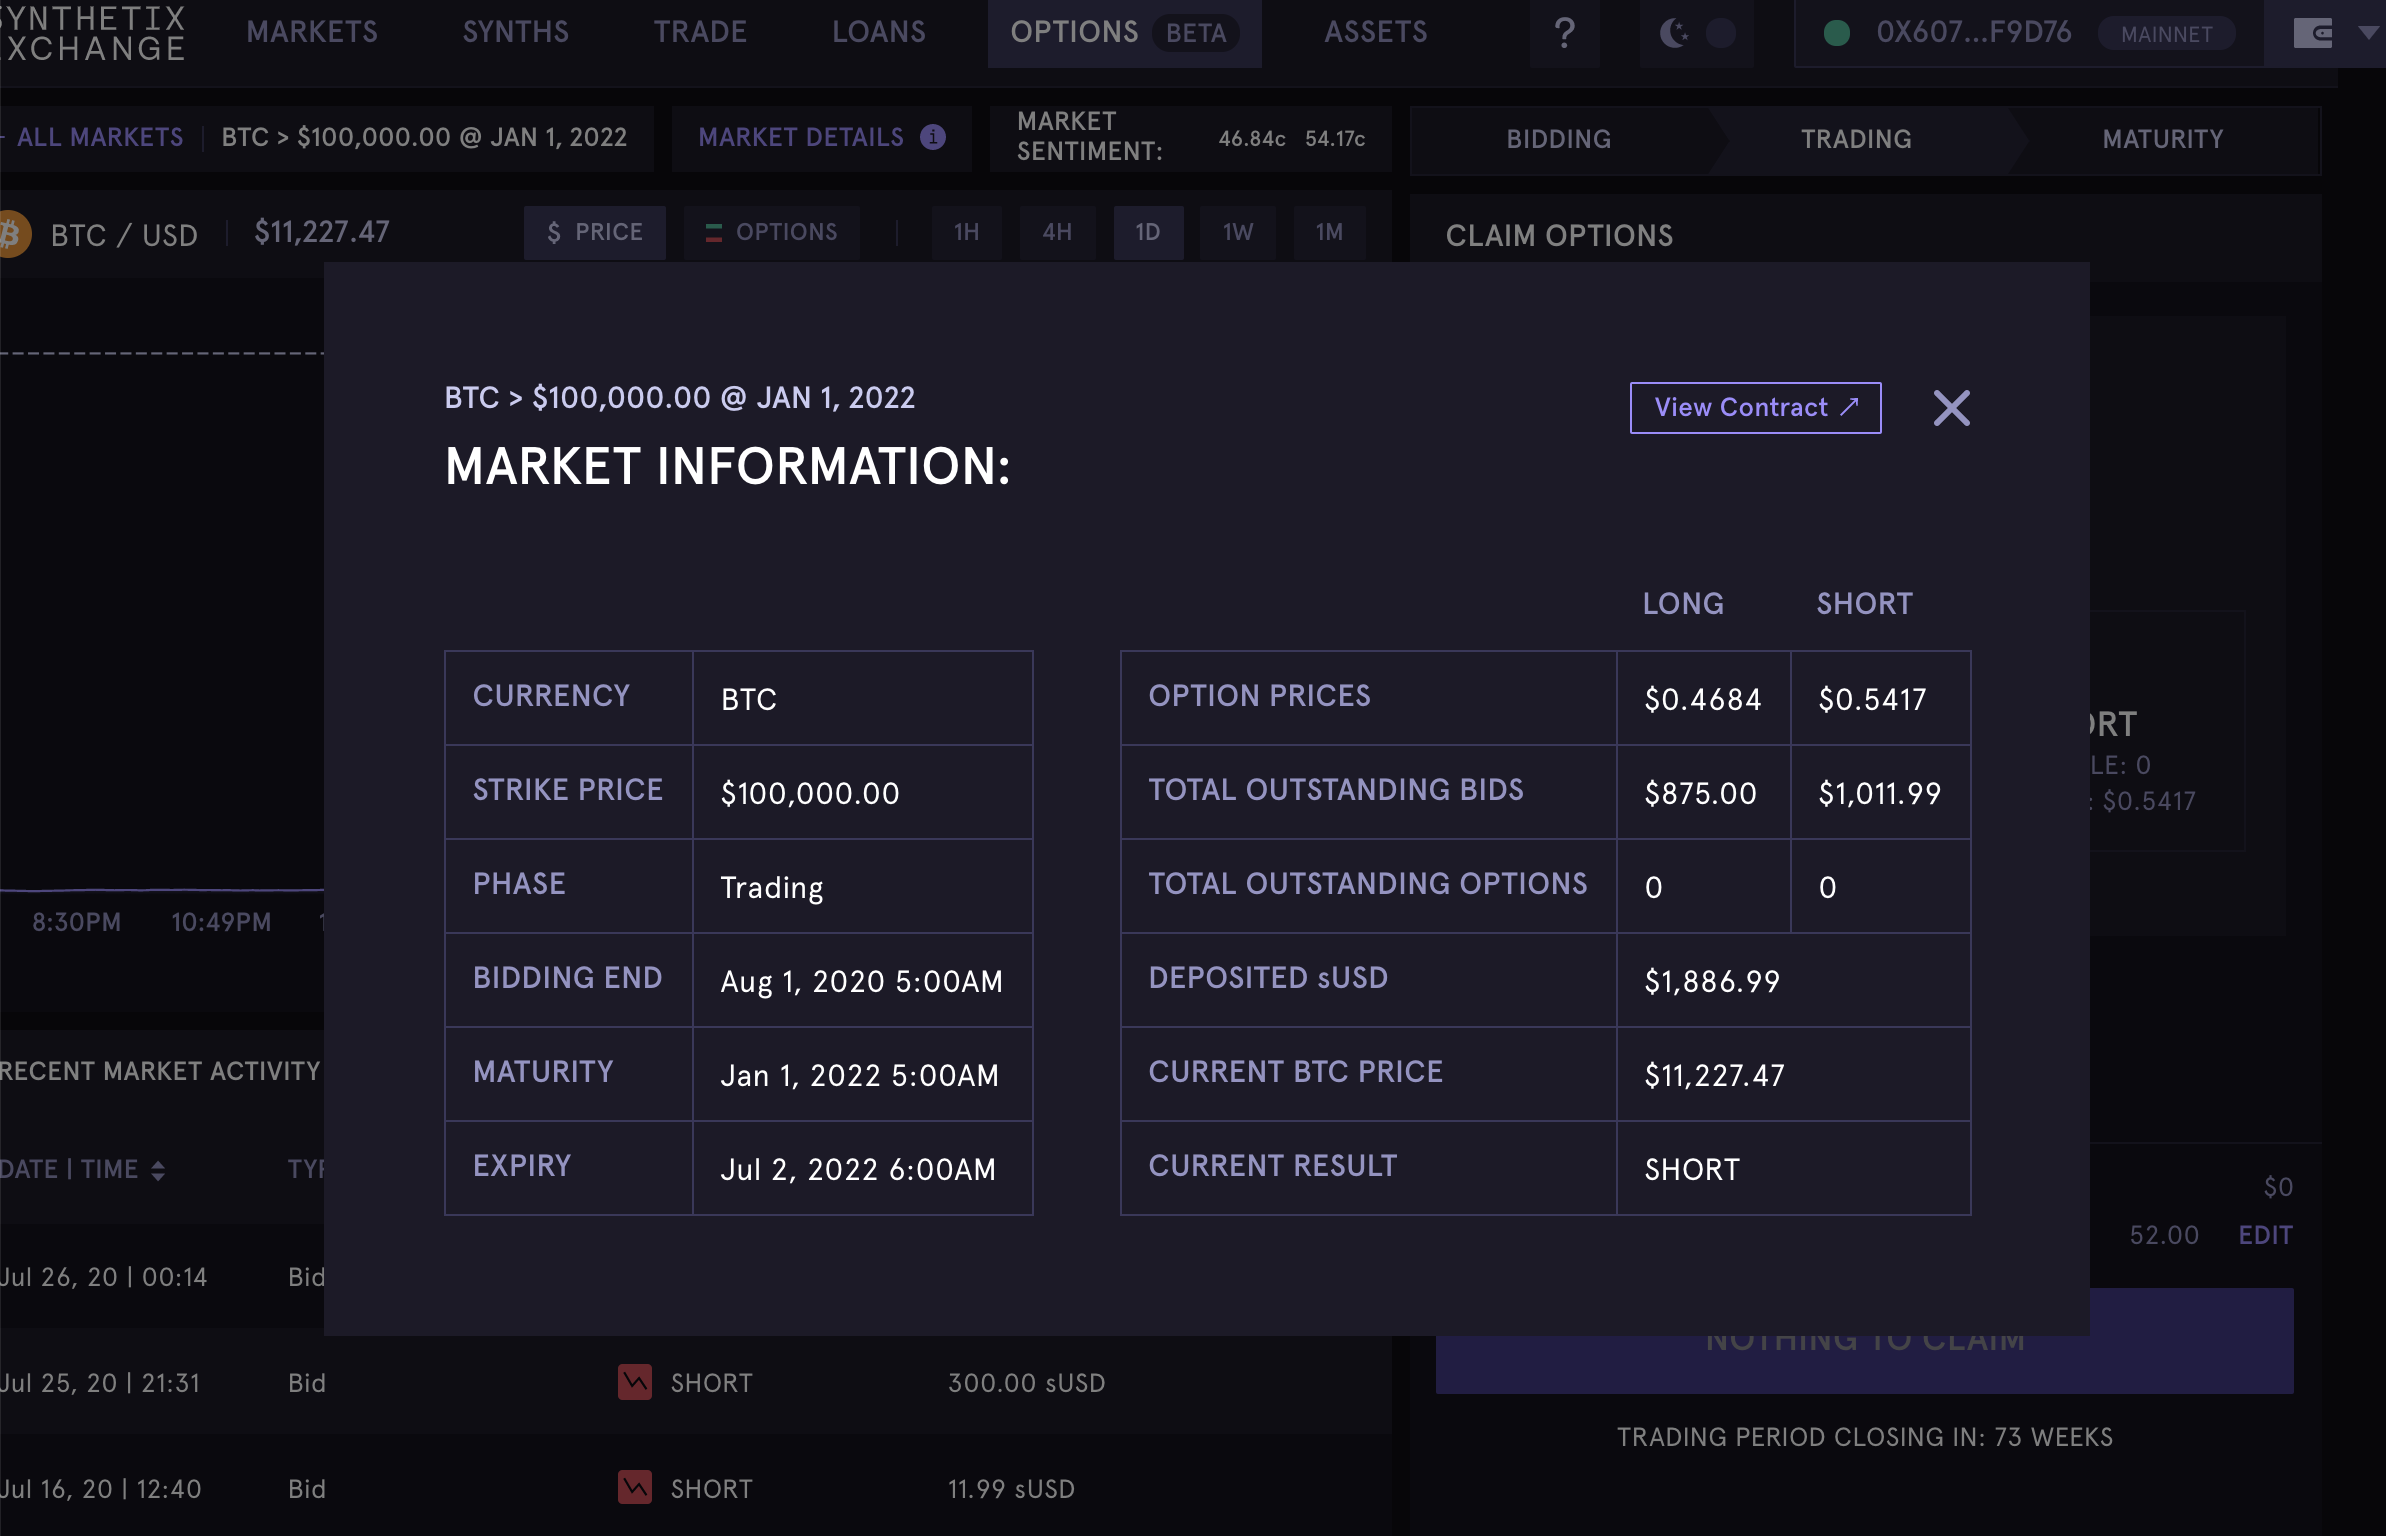
Task: Toggle dark/light theme switch
Action: 1697,33
